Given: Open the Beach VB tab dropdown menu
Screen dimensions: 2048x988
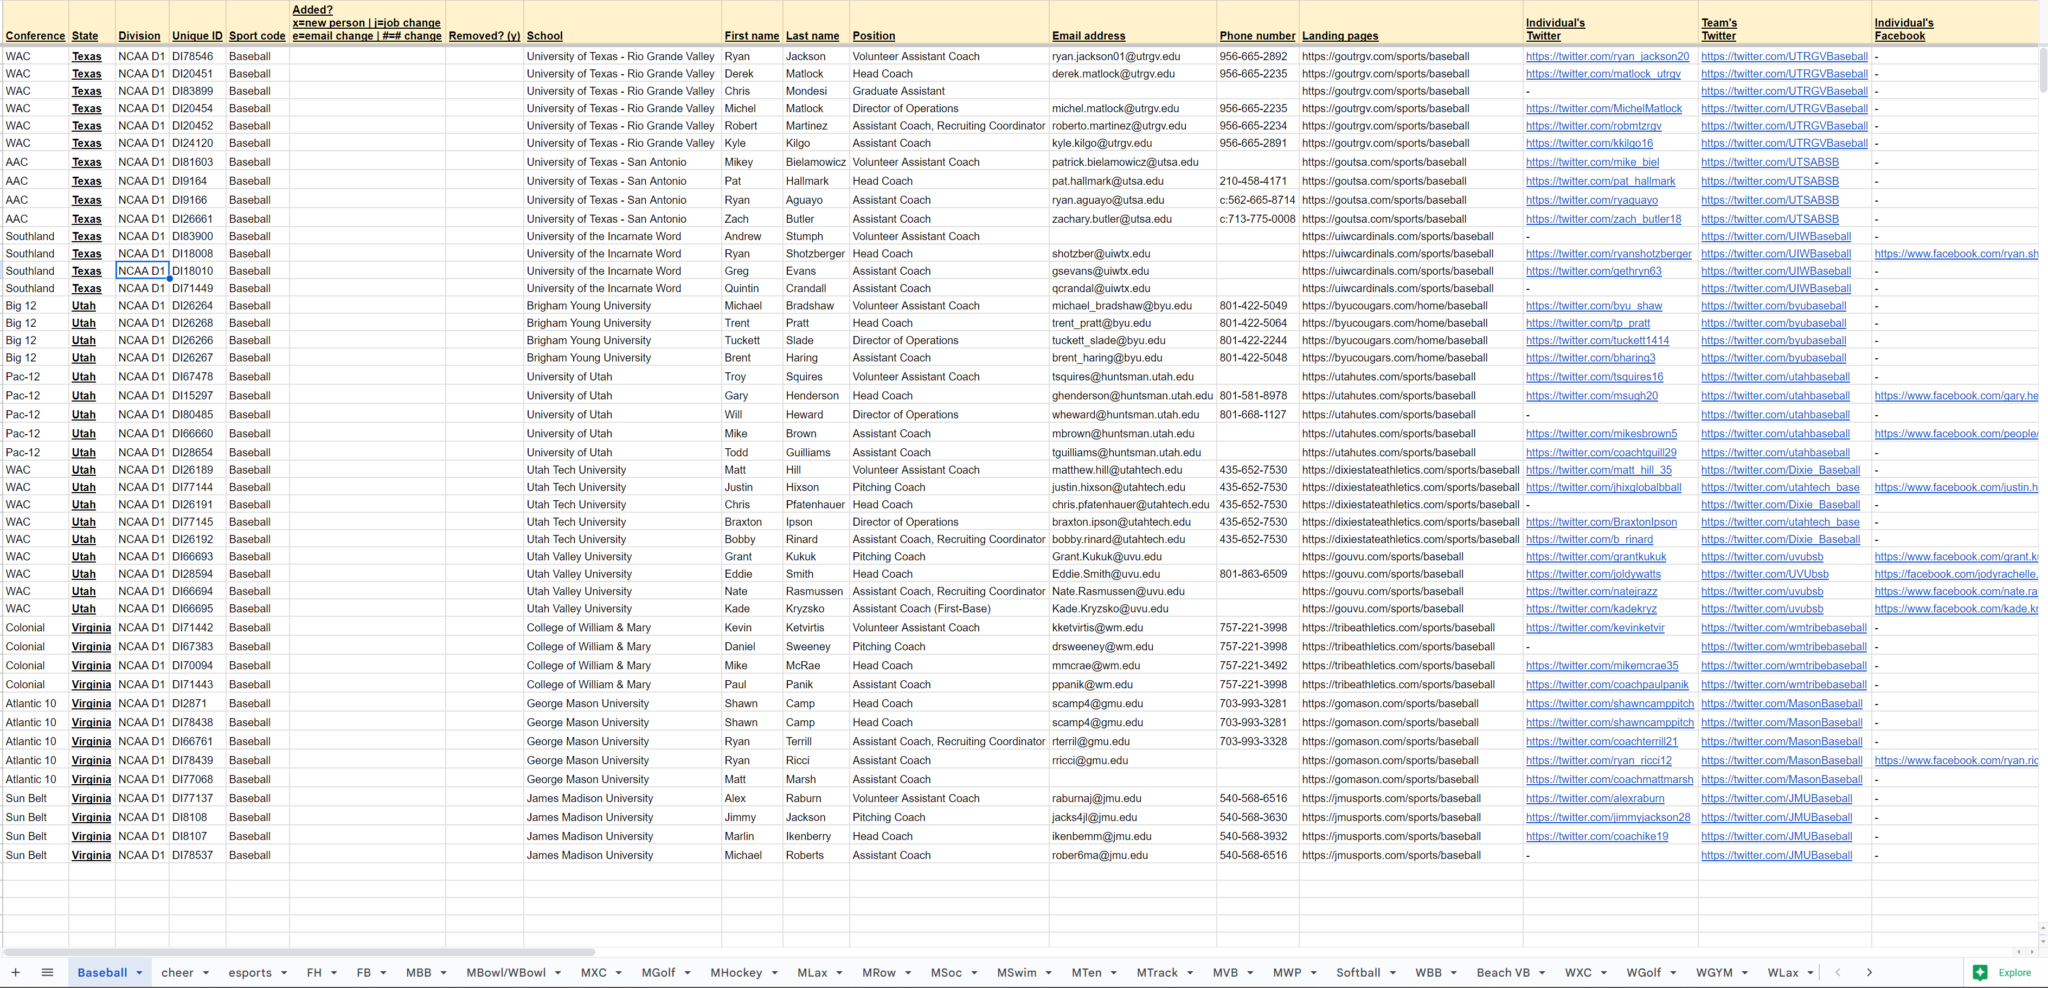Looking at the screenshot, I should 1541,972.
